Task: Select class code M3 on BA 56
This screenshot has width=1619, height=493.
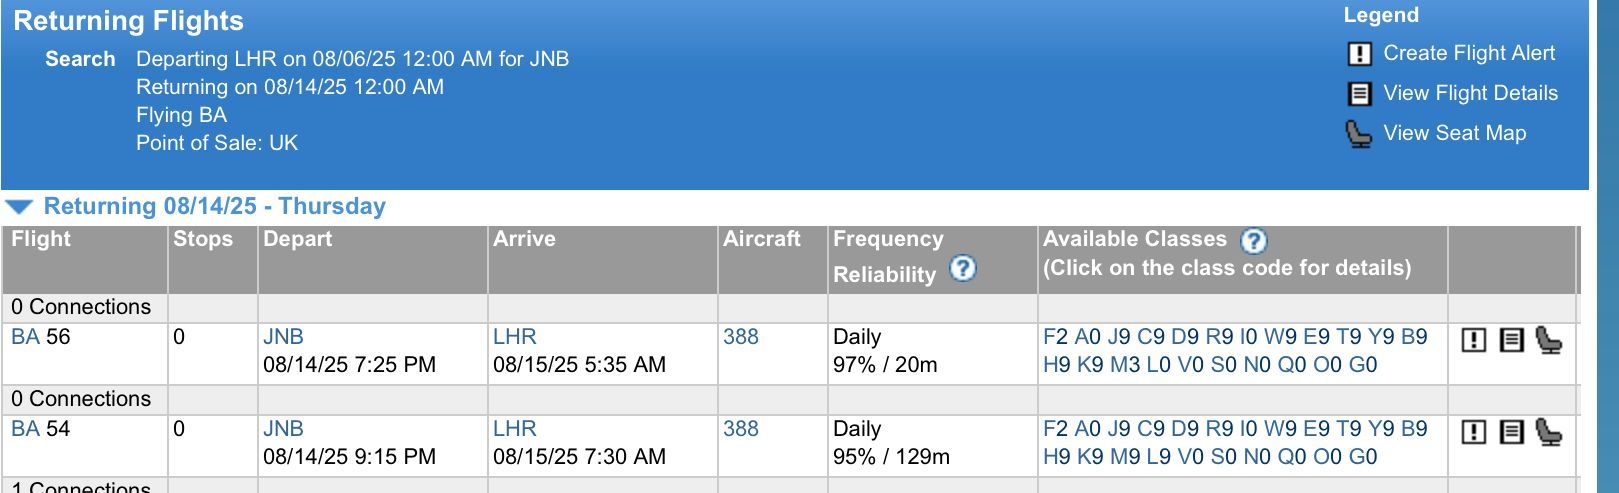Action: (1125, 365)
